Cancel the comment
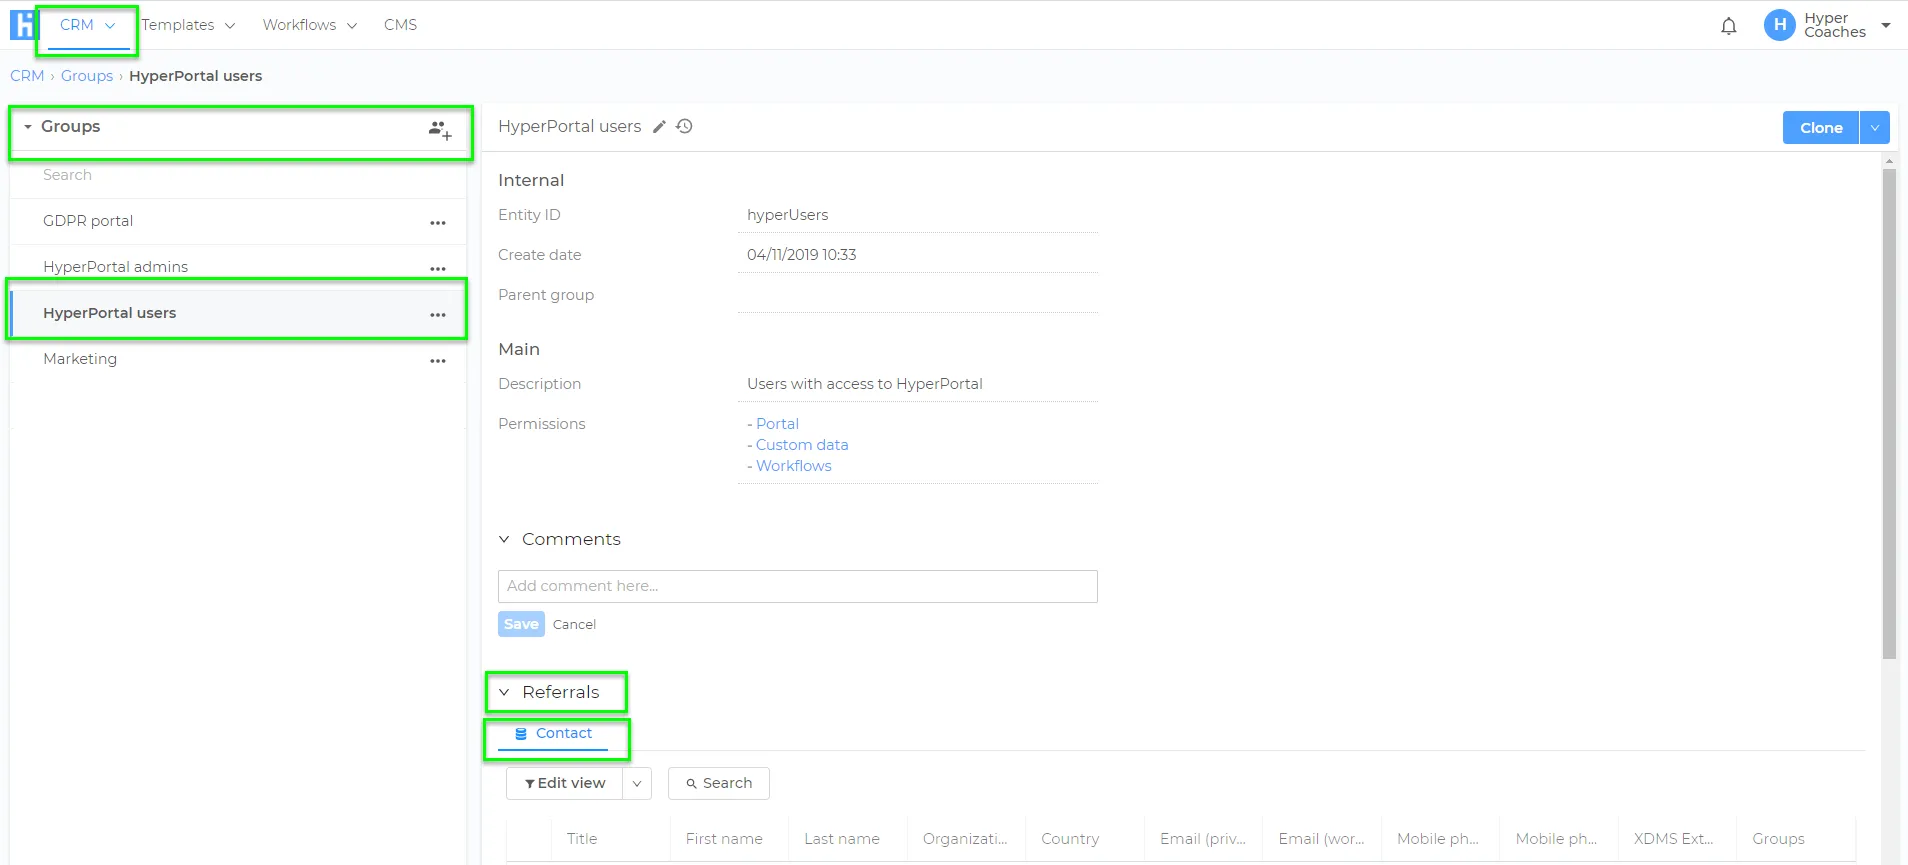 (x=574, y=624)
